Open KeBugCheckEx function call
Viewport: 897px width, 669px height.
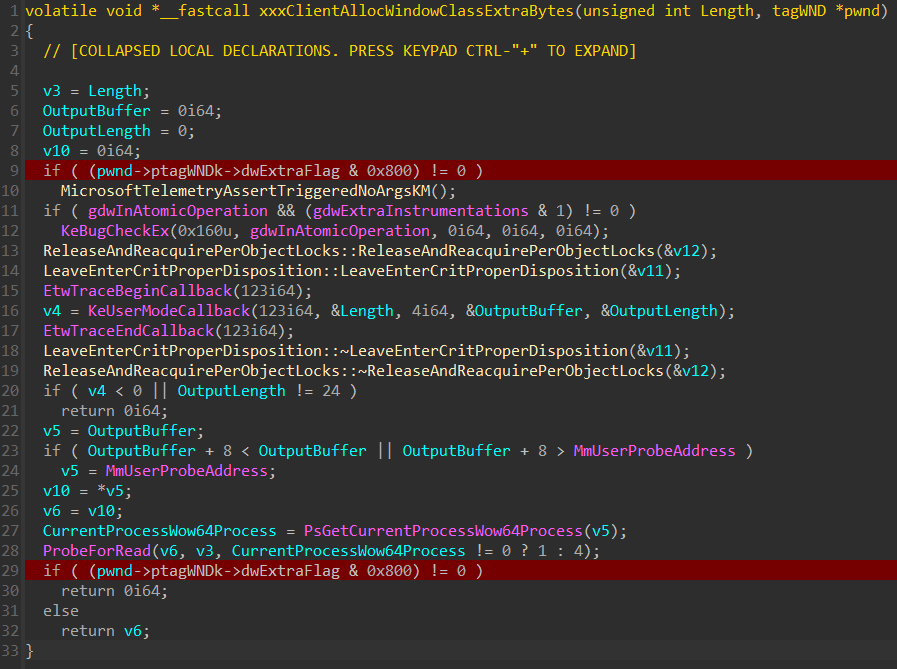point(115,231)
